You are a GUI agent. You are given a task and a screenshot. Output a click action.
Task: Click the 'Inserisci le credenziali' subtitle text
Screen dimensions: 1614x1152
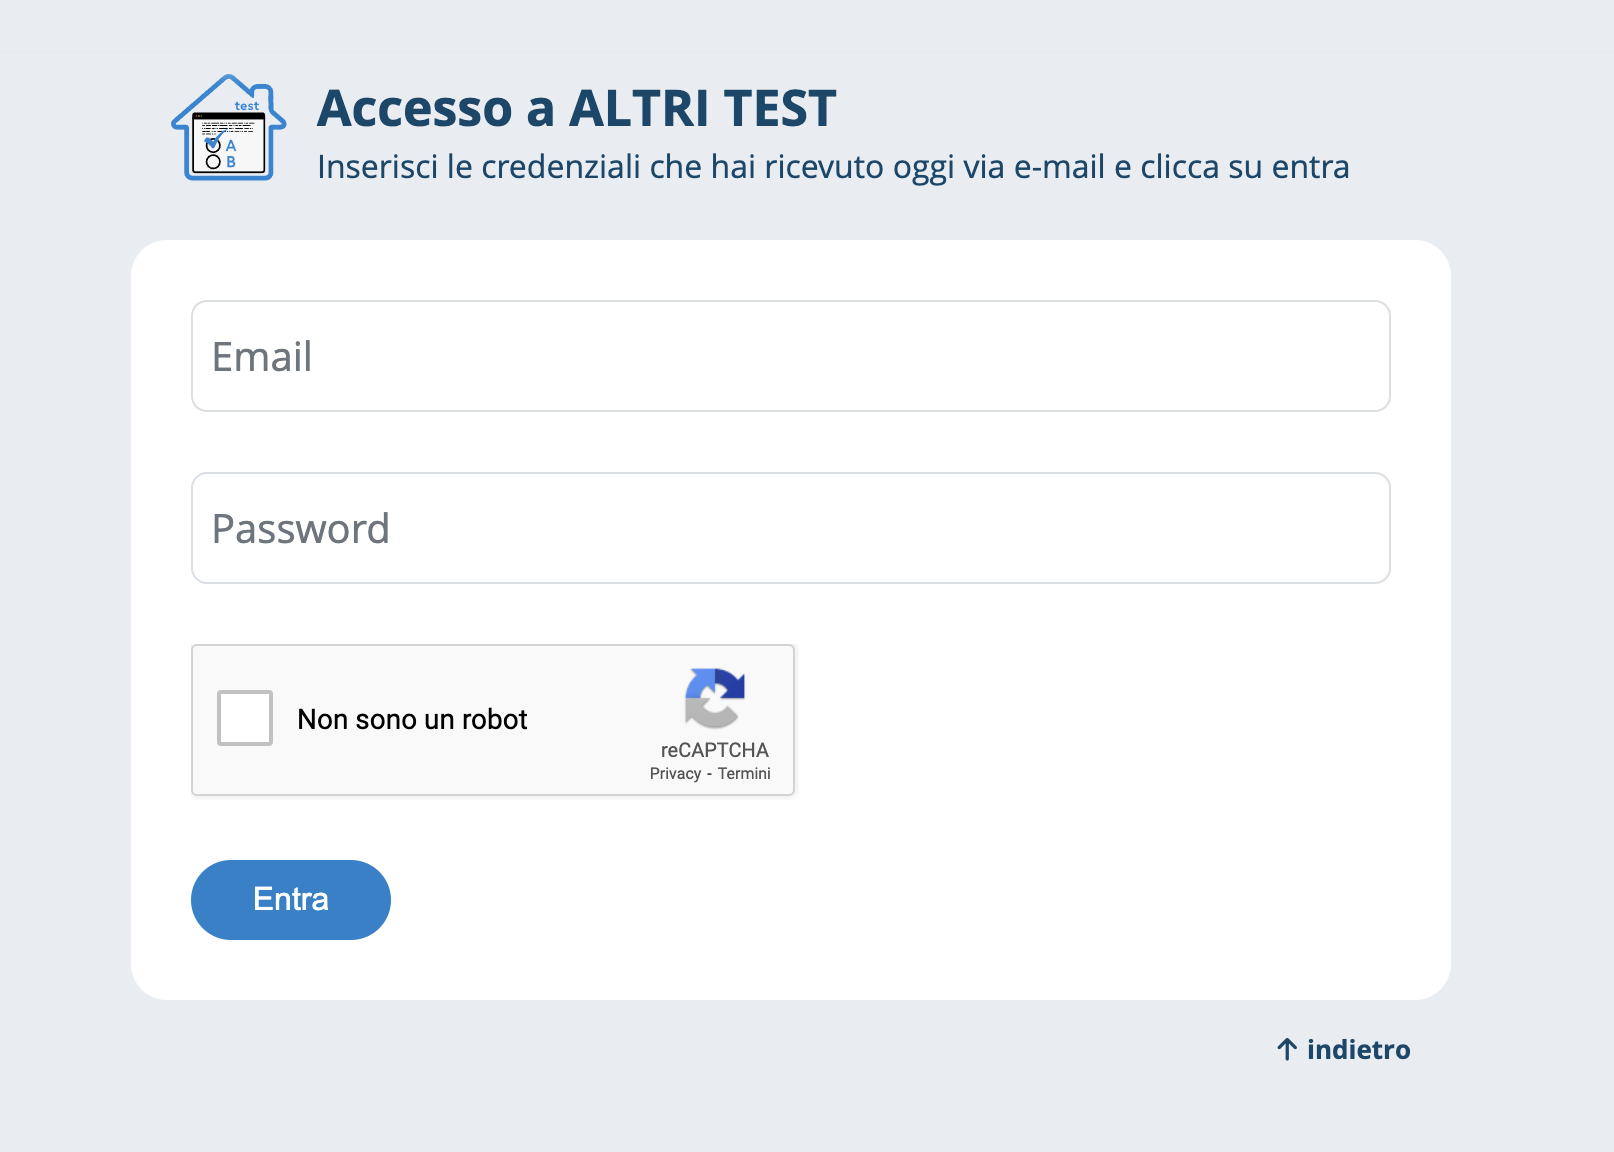pos(832,166)
